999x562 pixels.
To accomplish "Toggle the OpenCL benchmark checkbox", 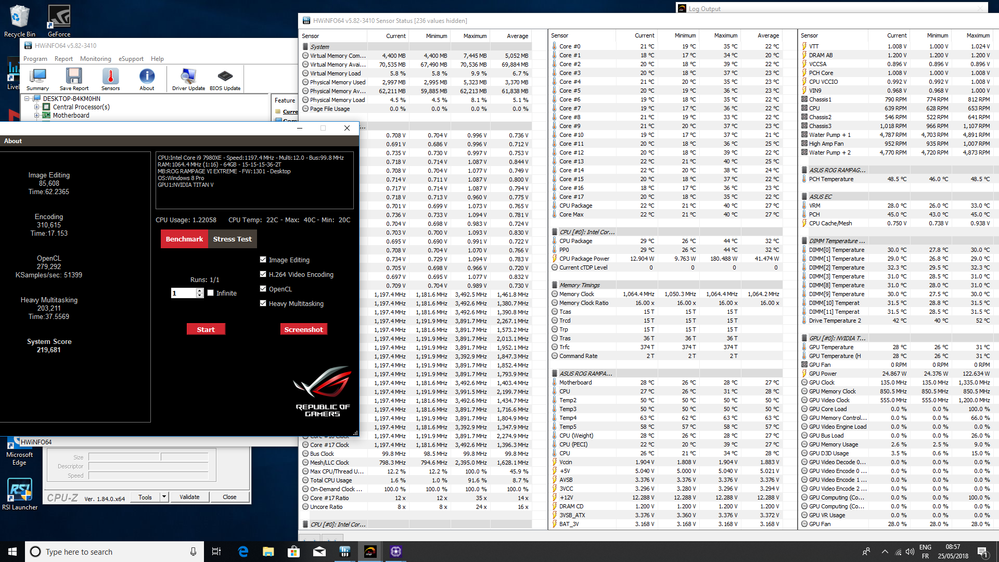I will point(263,289).
